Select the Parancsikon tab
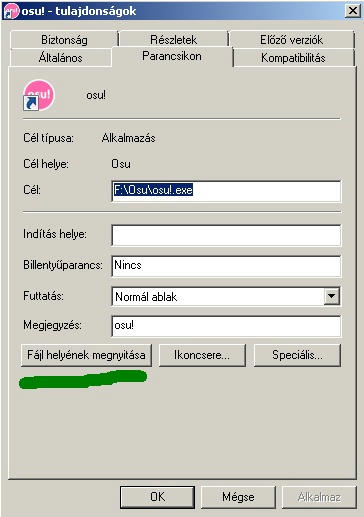Image resolution: width=364 pixels, height=517 pixels. click(x=172, y=56)
